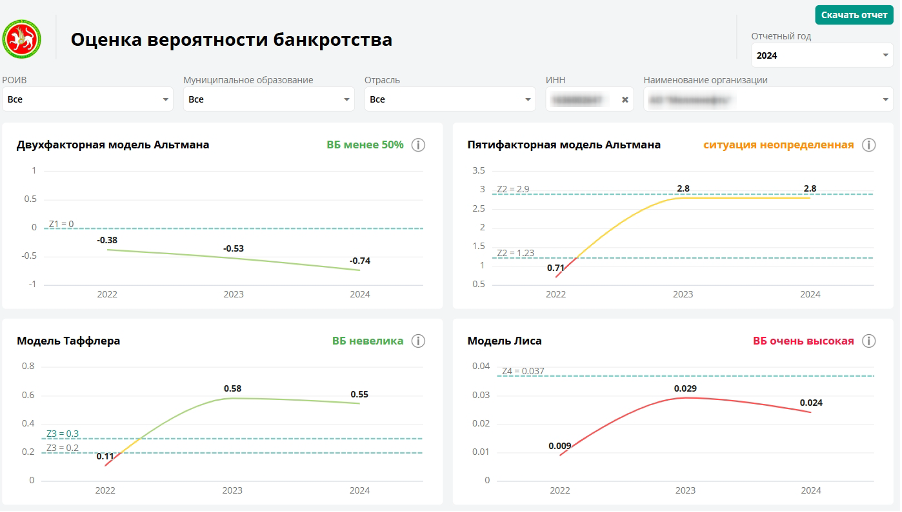Click threshold label Z3 = 0.2

click(x=63, y=448)
